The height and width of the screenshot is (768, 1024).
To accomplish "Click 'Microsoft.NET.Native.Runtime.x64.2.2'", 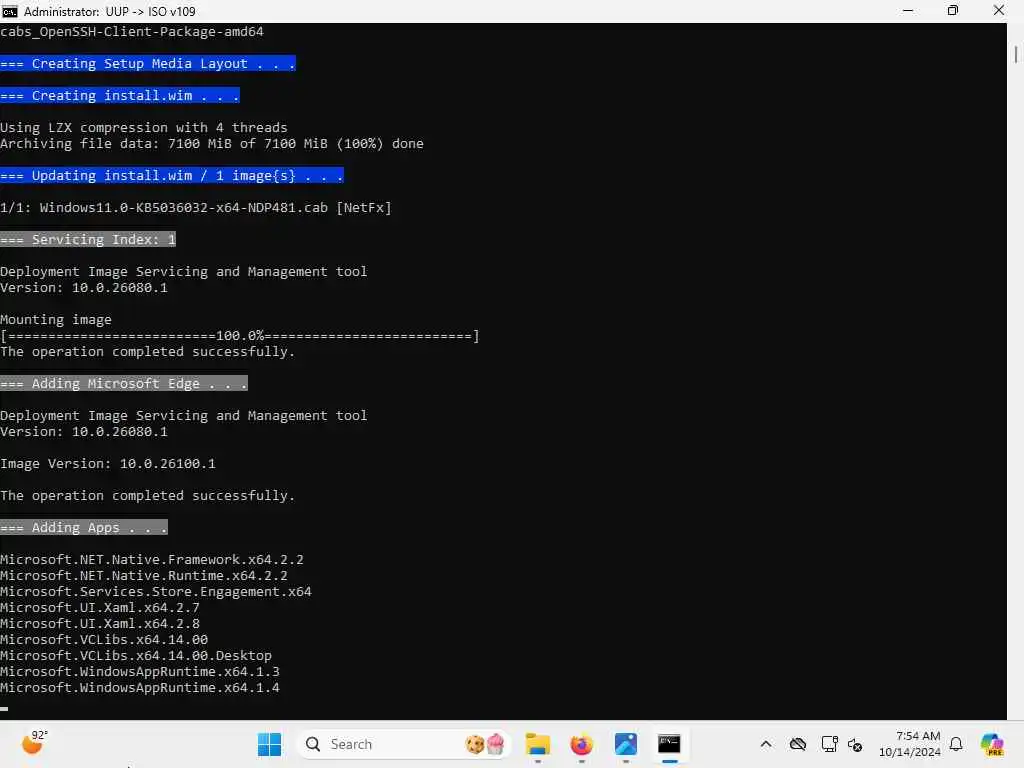I will pyautogui.click(x=144, y=575).
